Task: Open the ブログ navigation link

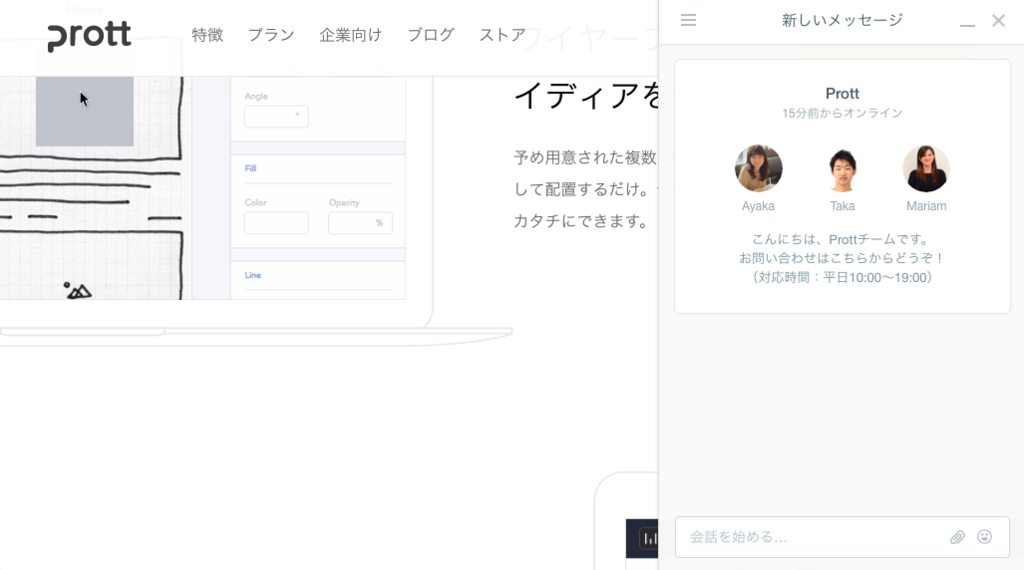Action: coord(430,35)
